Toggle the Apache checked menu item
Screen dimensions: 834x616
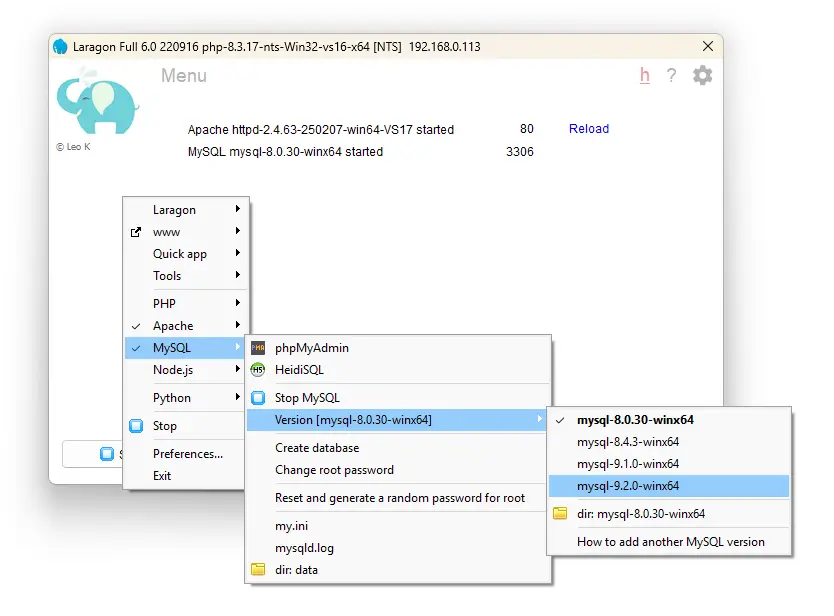185,326
